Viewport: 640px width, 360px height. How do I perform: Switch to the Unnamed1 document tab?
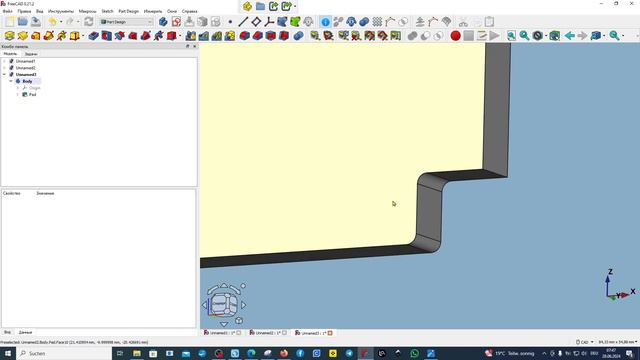click(222, 333)
